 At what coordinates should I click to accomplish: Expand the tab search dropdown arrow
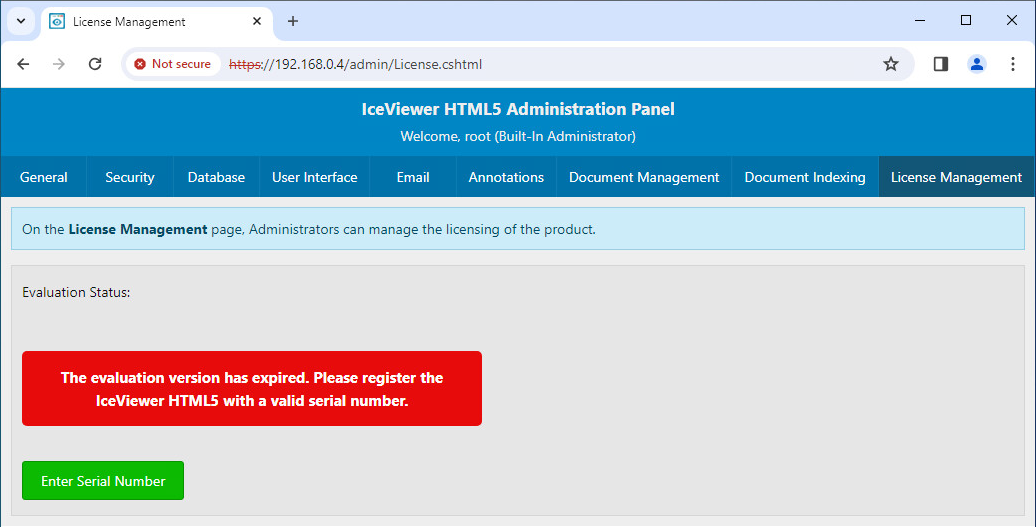[20, 21]
